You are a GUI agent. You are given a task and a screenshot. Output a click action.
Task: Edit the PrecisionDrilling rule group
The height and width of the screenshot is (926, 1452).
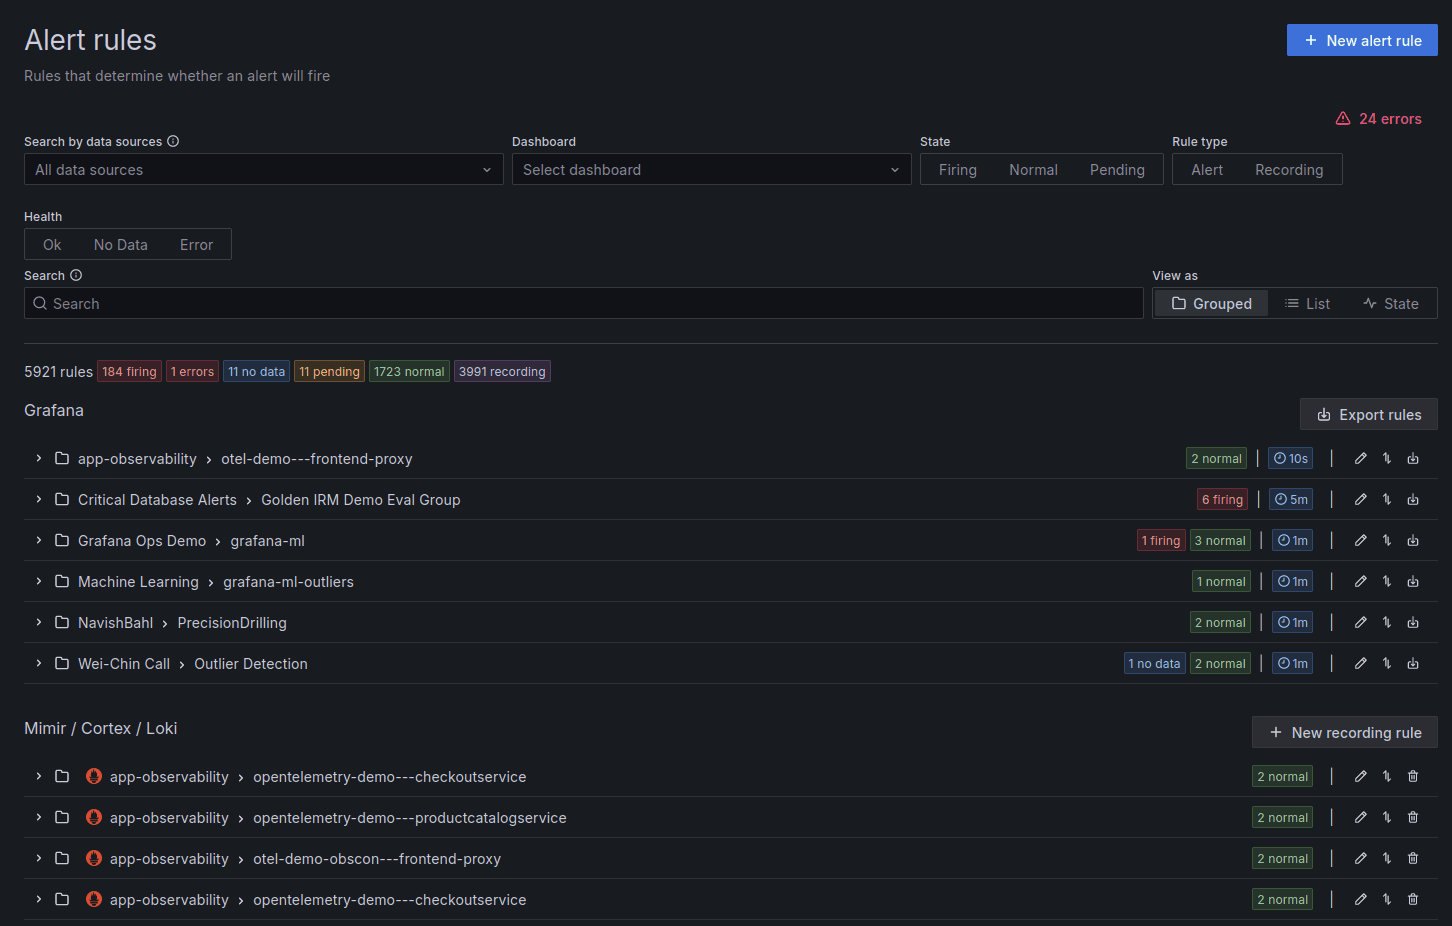click(x=1361, y=622)
